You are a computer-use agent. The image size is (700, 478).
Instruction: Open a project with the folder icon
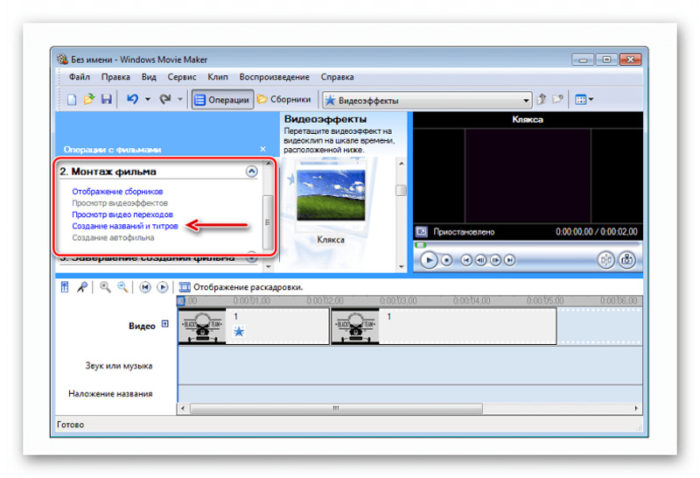[x=89, y=99]
